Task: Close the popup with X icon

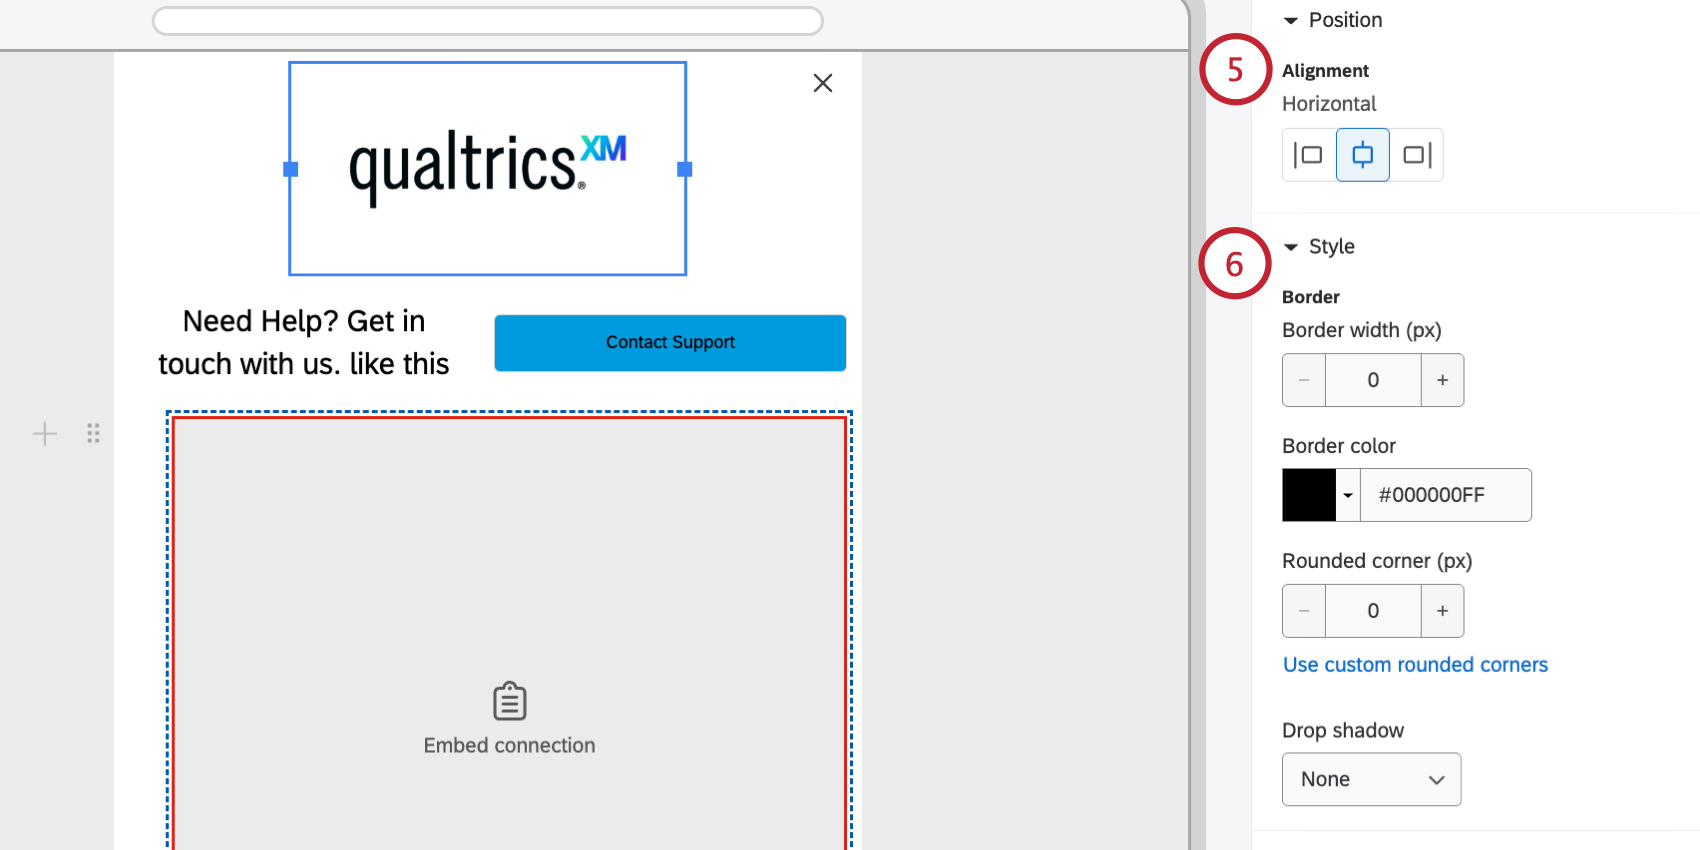Action: click(x=823, y=83)
